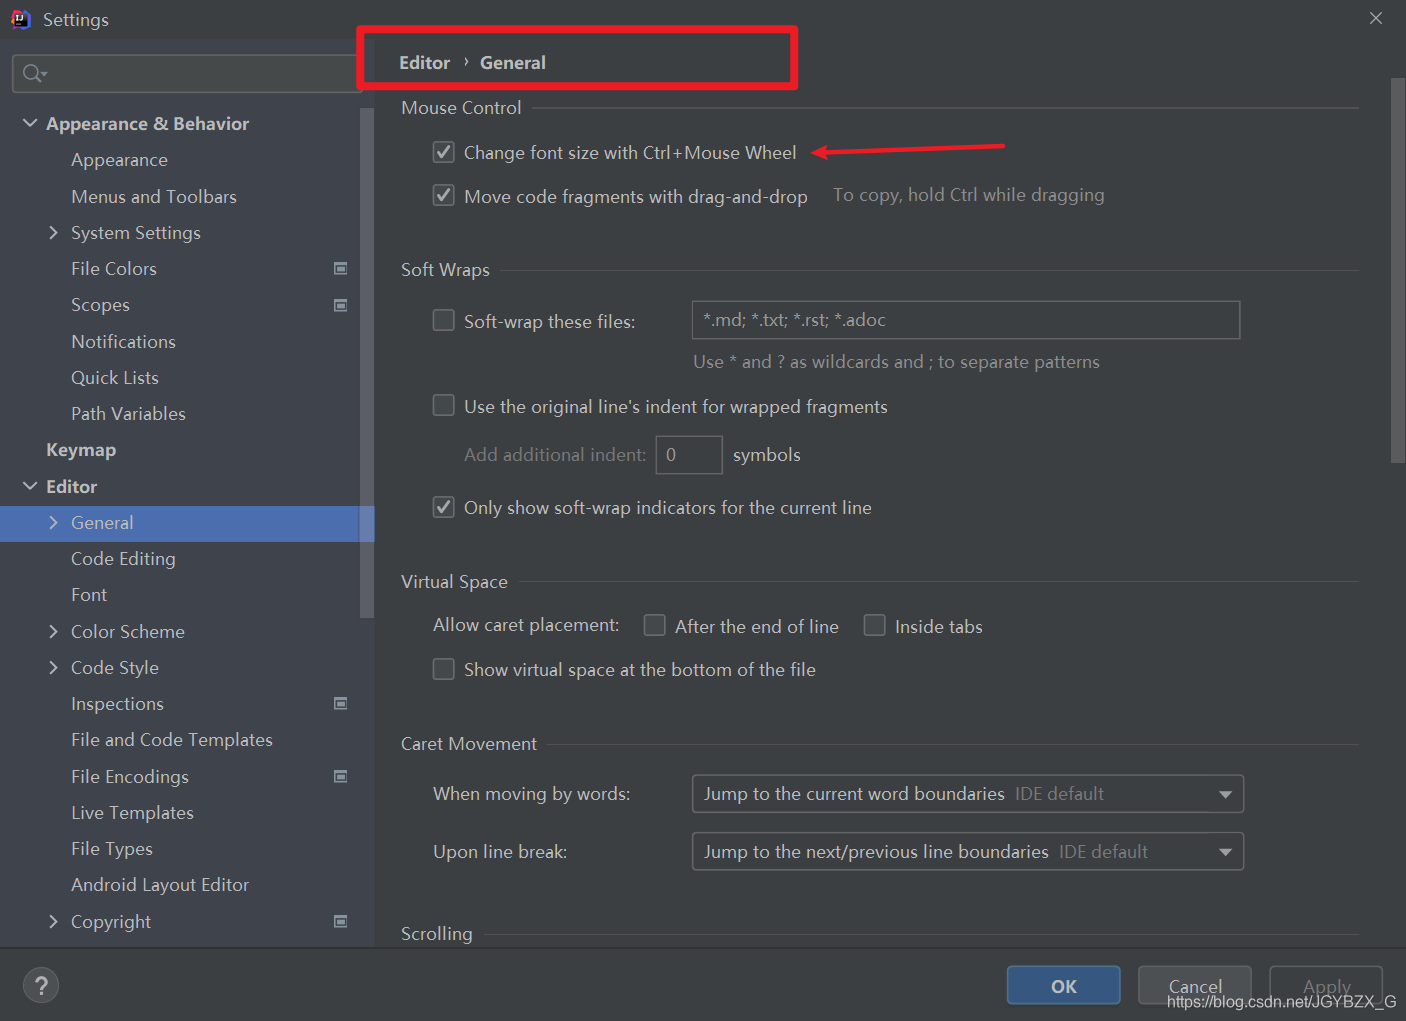
Task: Select File Colors in the tree
Action: 114,269
